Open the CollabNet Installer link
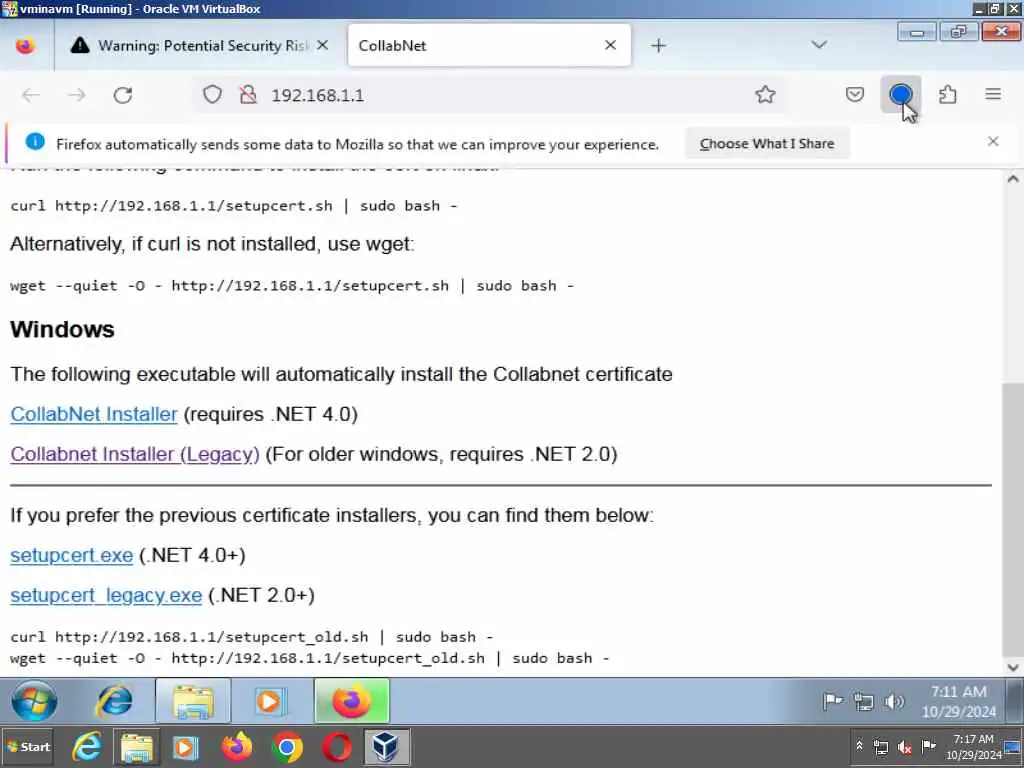1024x768 pixels. coord(94,414)
